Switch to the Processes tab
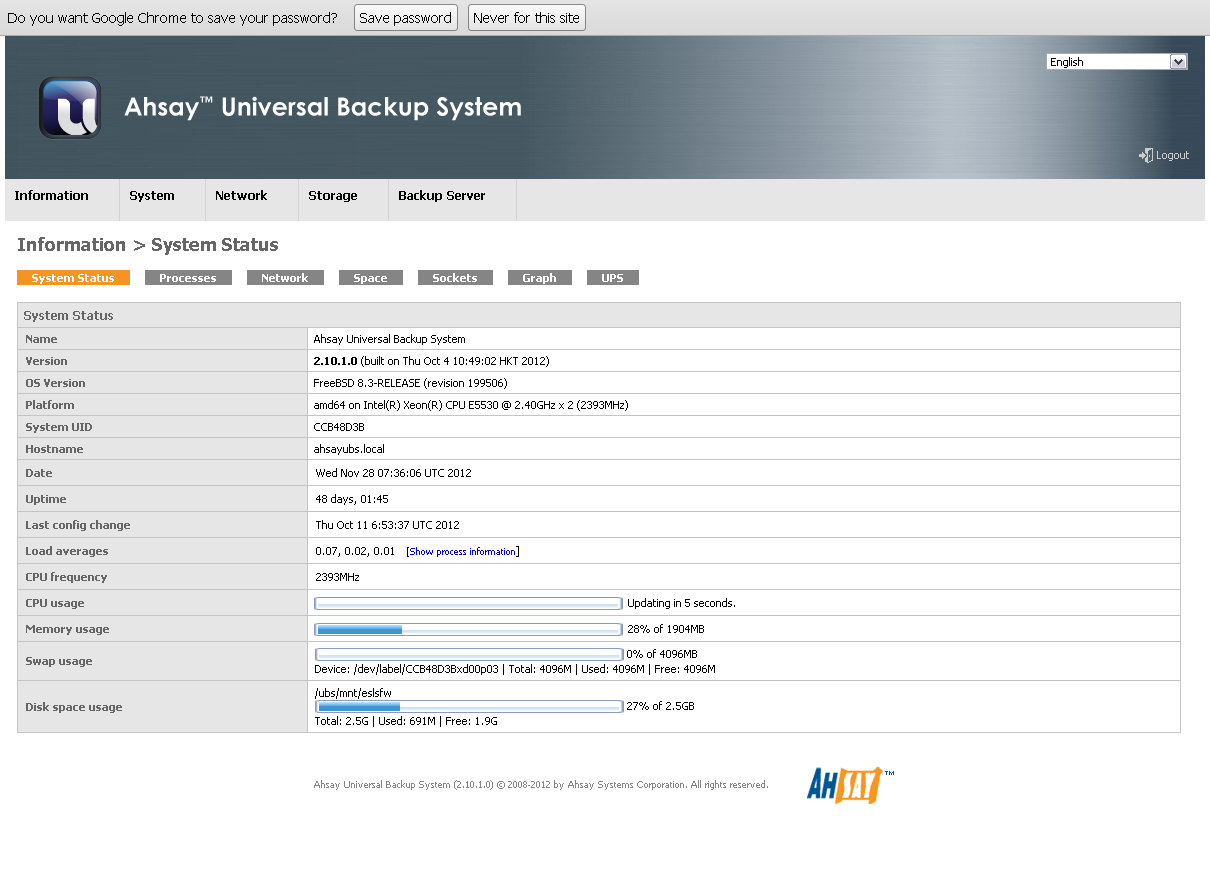 point(188,278)
